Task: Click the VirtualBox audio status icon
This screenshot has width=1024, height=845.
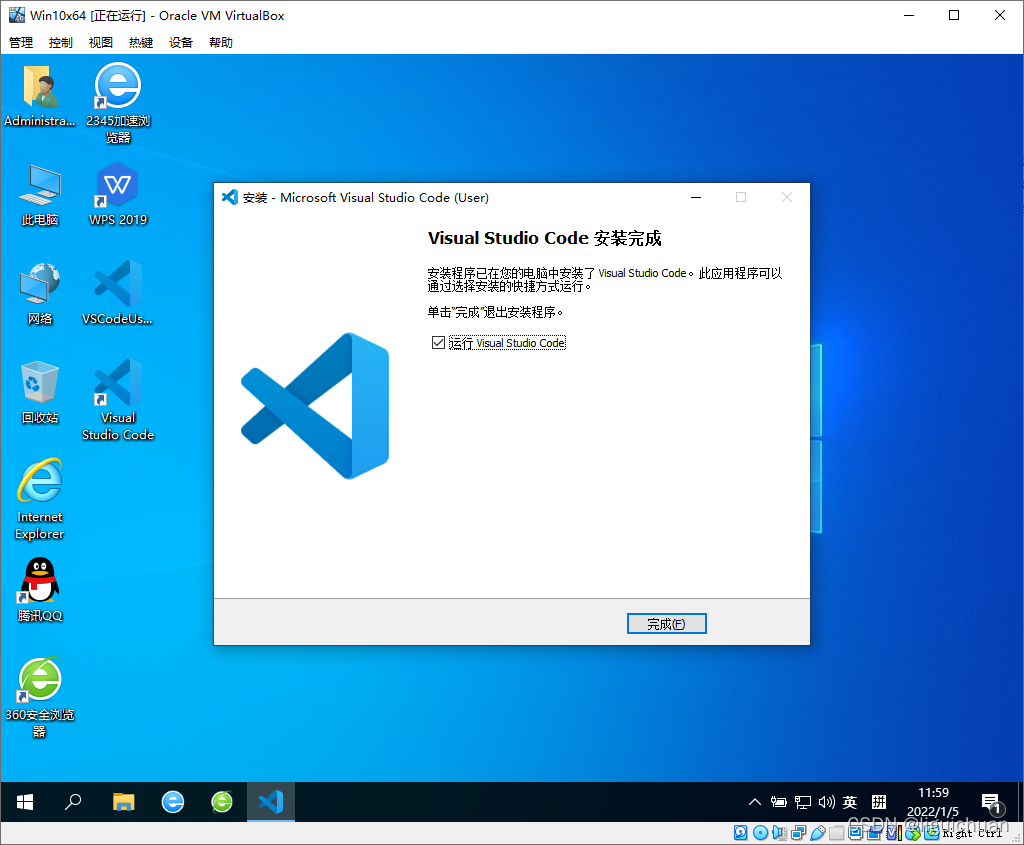Action: pos(780,833)
